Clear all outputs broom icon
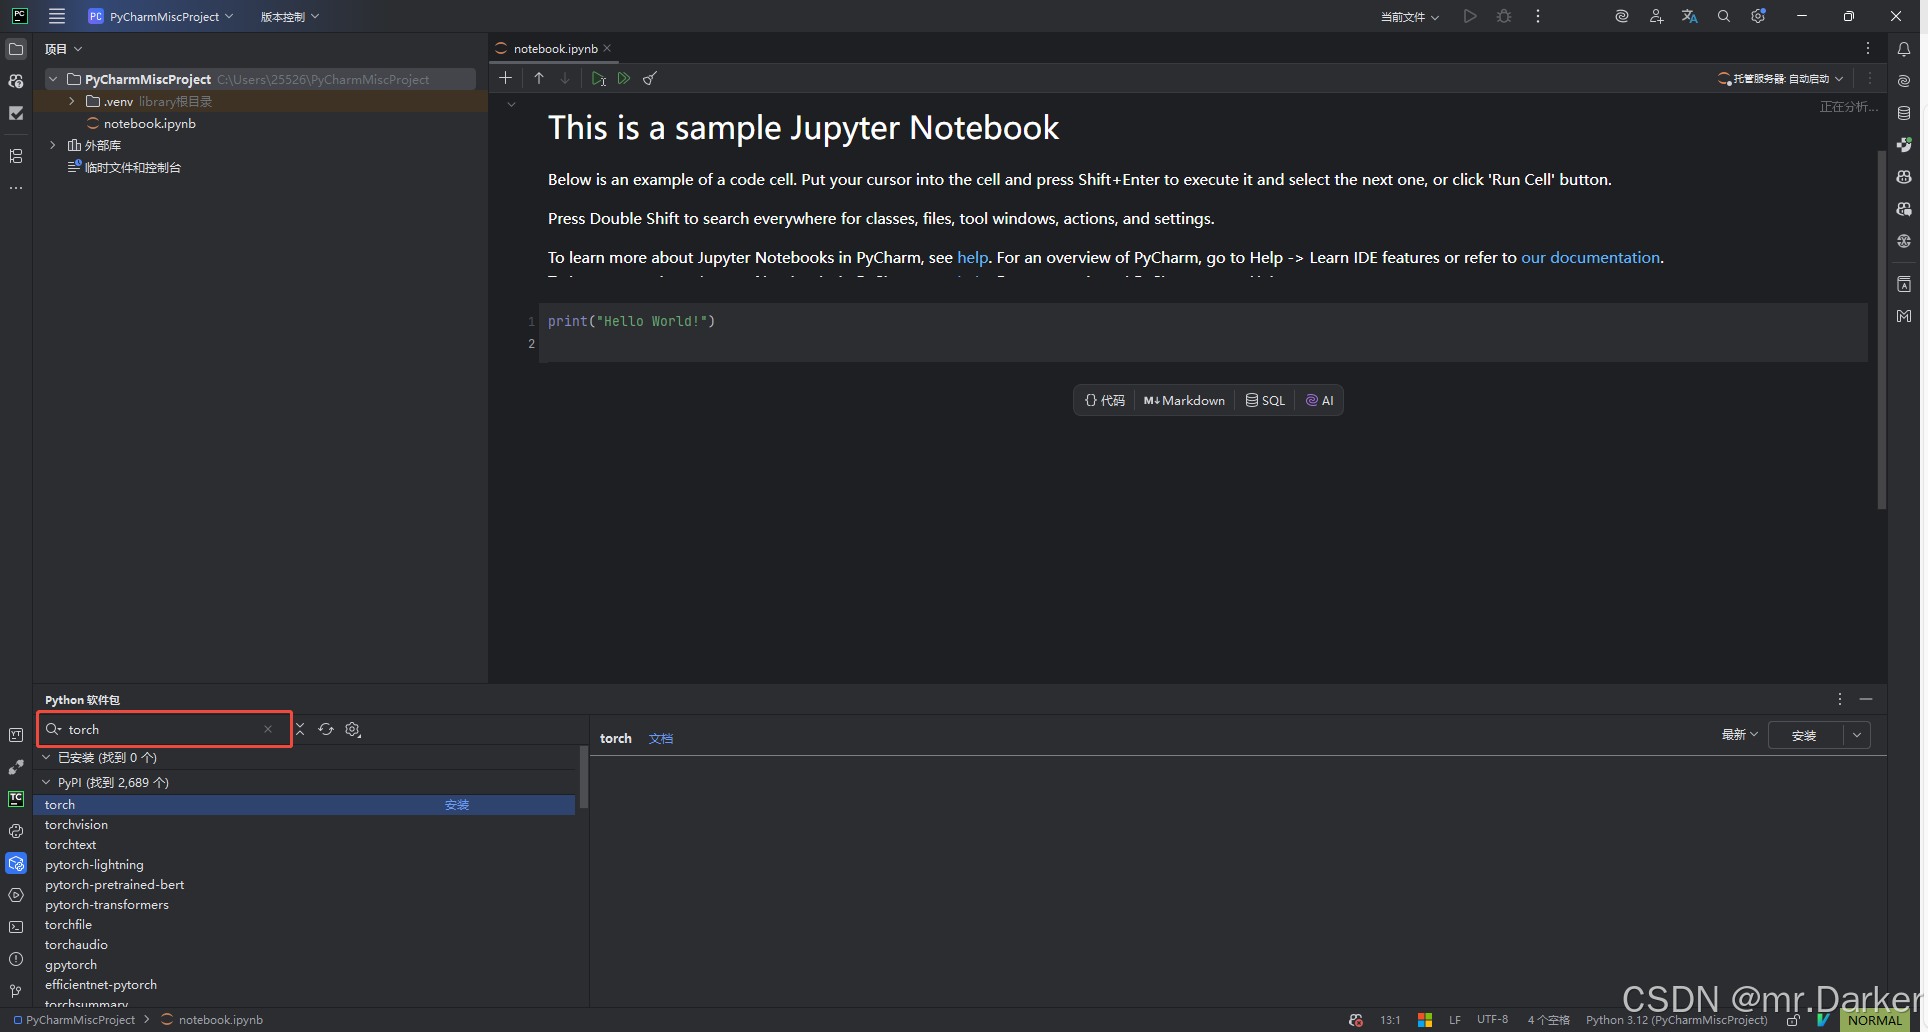1928x1032 pixels. (650, 78)
